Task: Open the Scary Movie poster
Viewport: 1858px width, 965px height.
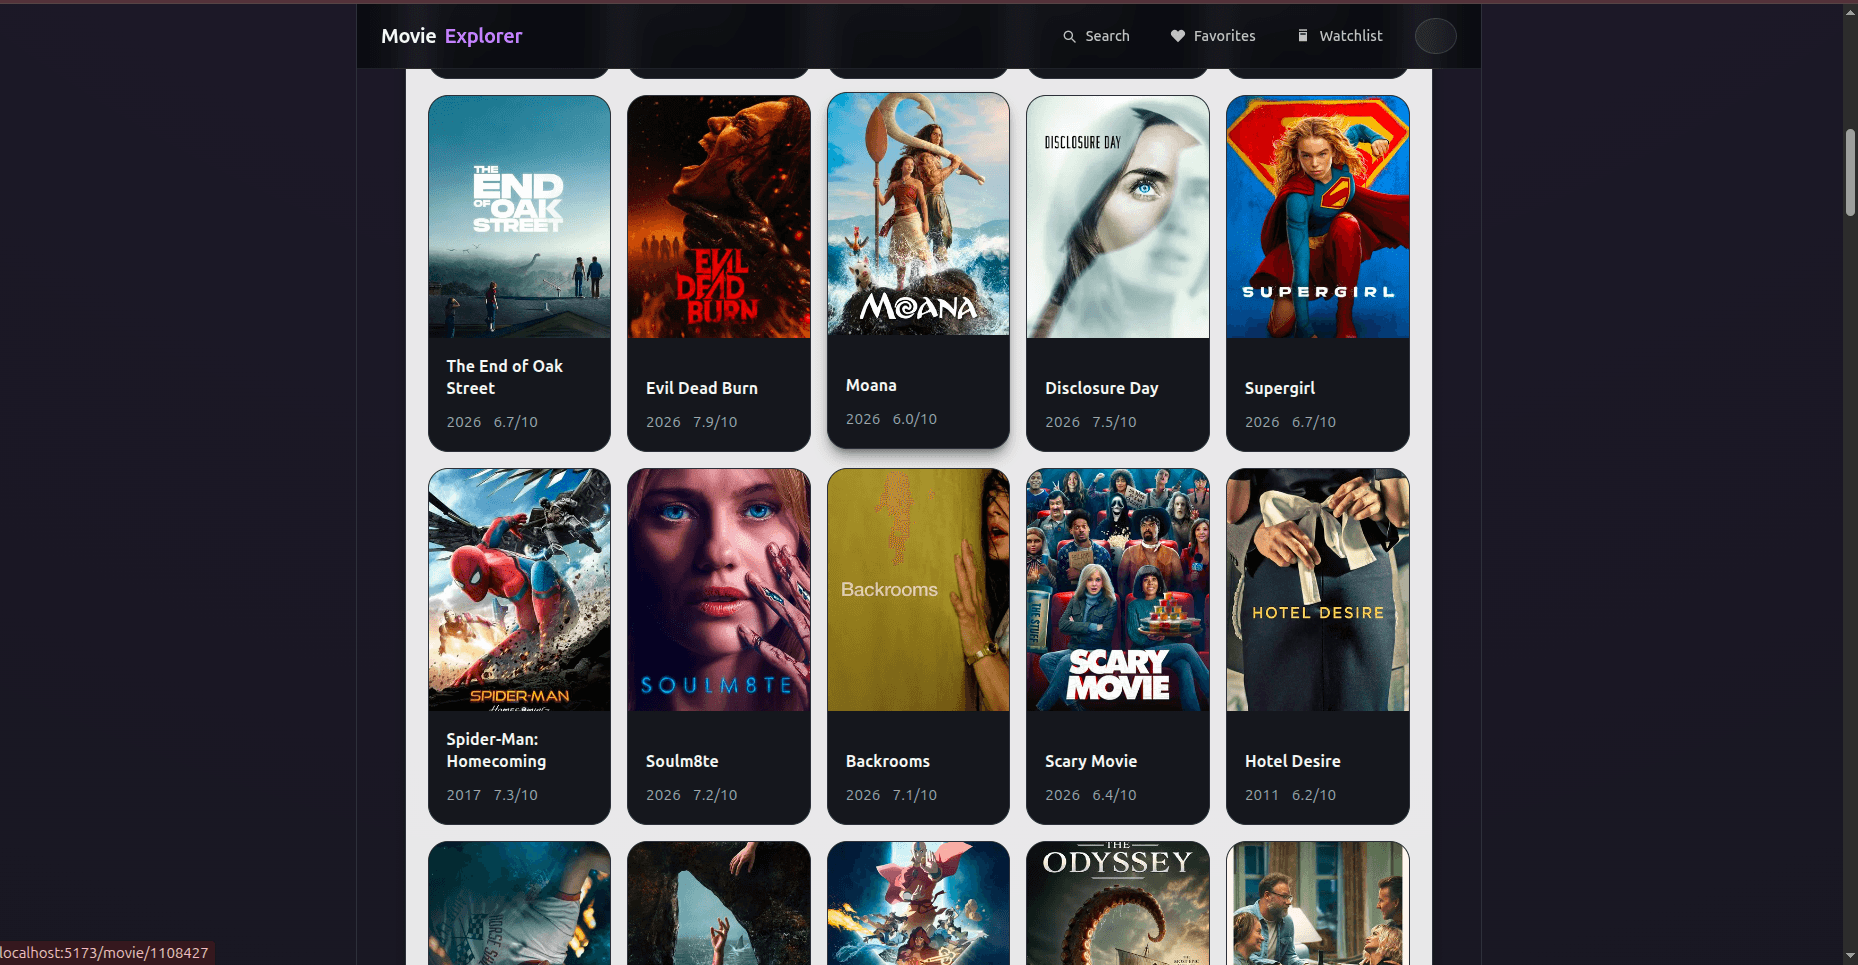Action: click(1118, 590)
